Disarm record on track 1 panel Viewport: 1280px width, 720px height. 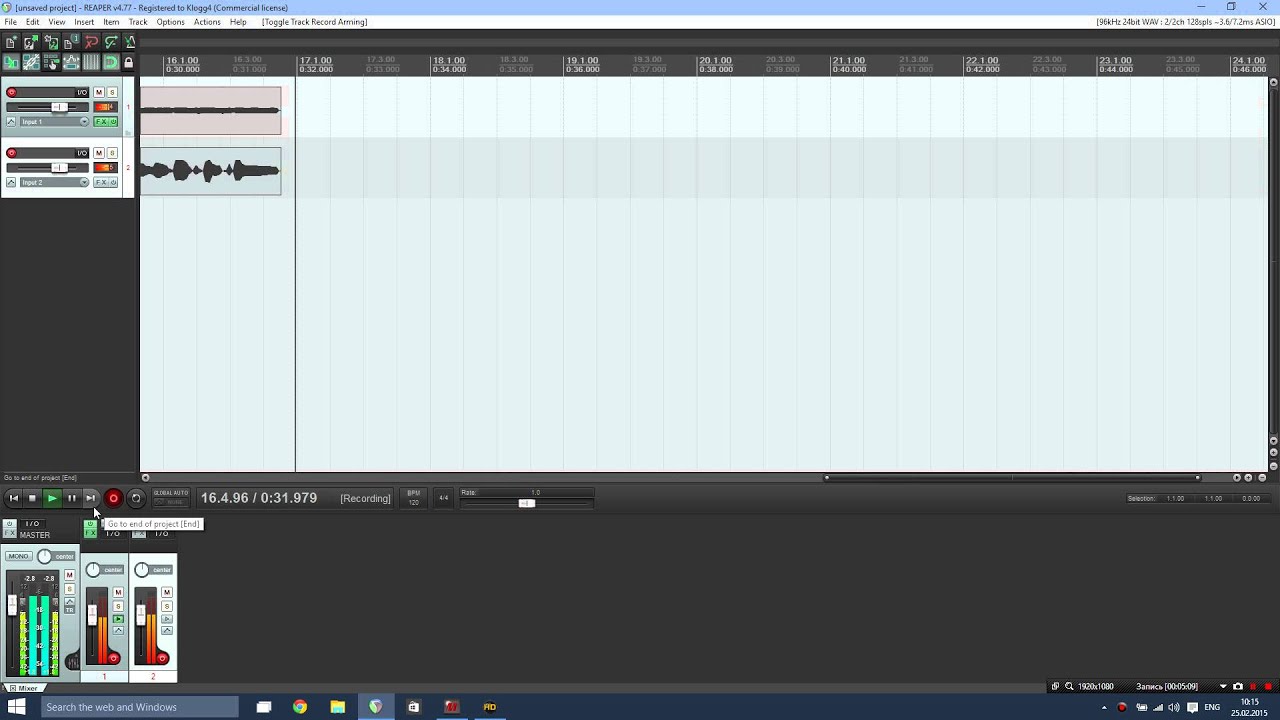11,92
